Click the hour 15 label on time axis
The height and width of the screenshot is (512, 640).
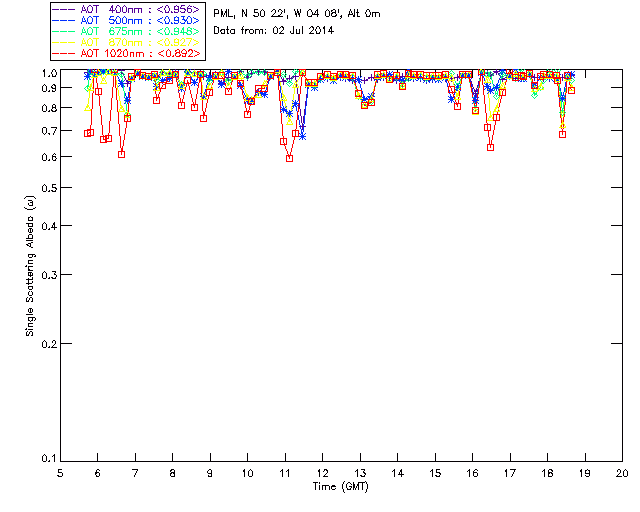pyautogui.click(x=435, y=473)
